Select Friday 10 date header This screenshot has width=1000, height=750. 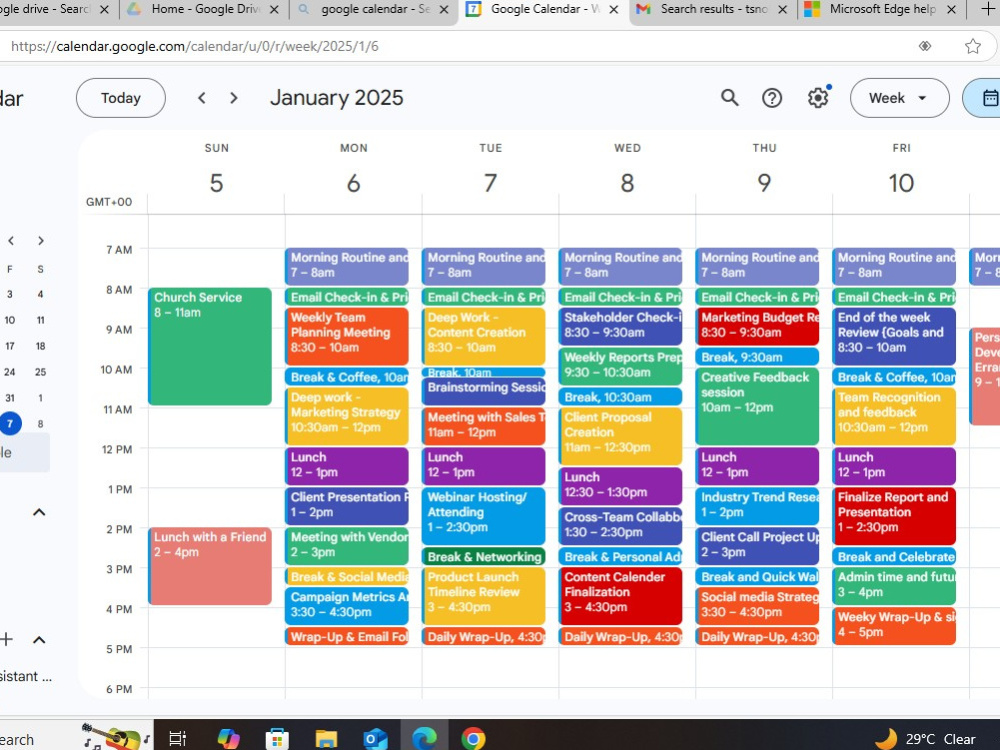tap(901, 183)
